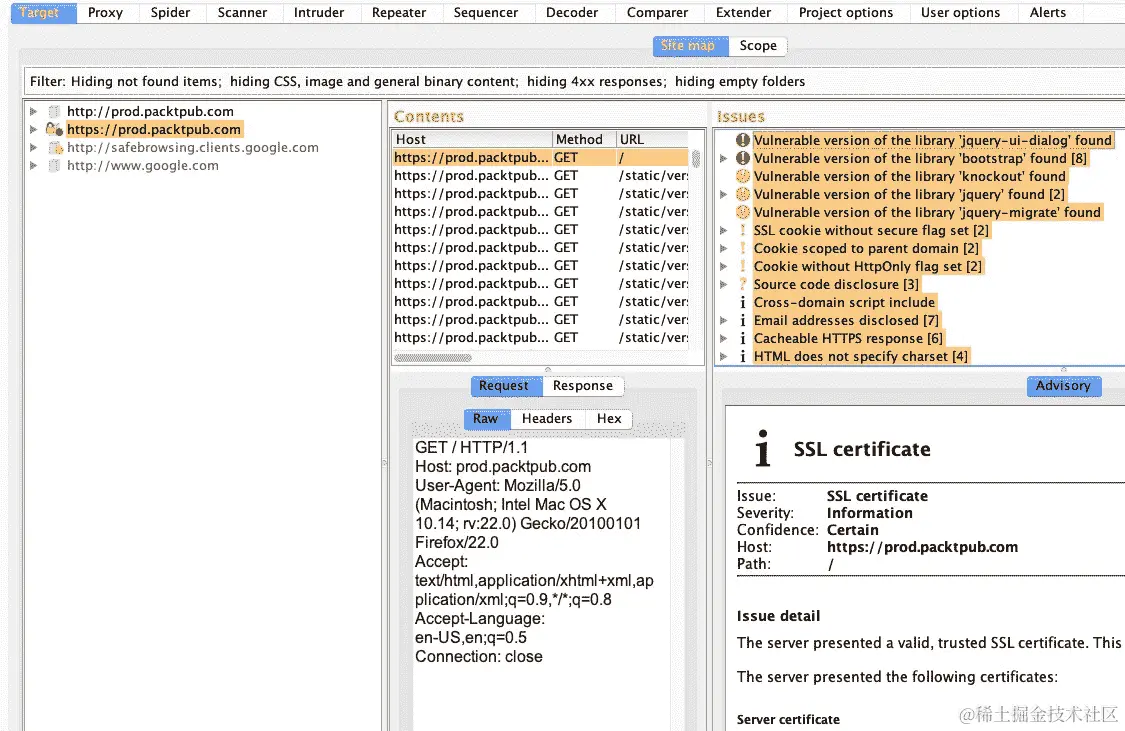Click the severity icon for Cookie without HttpOnly flag
Screen dimensions: 1125x731
click(743, 266)
